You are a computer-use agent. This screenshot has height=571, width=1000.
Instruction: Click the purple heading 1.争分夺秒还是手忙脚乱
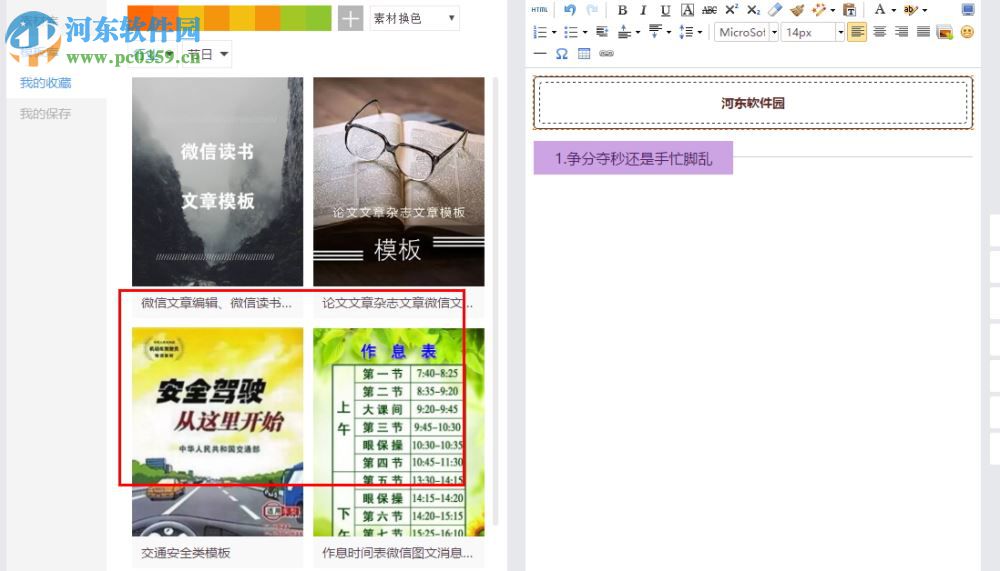[633, 158]
